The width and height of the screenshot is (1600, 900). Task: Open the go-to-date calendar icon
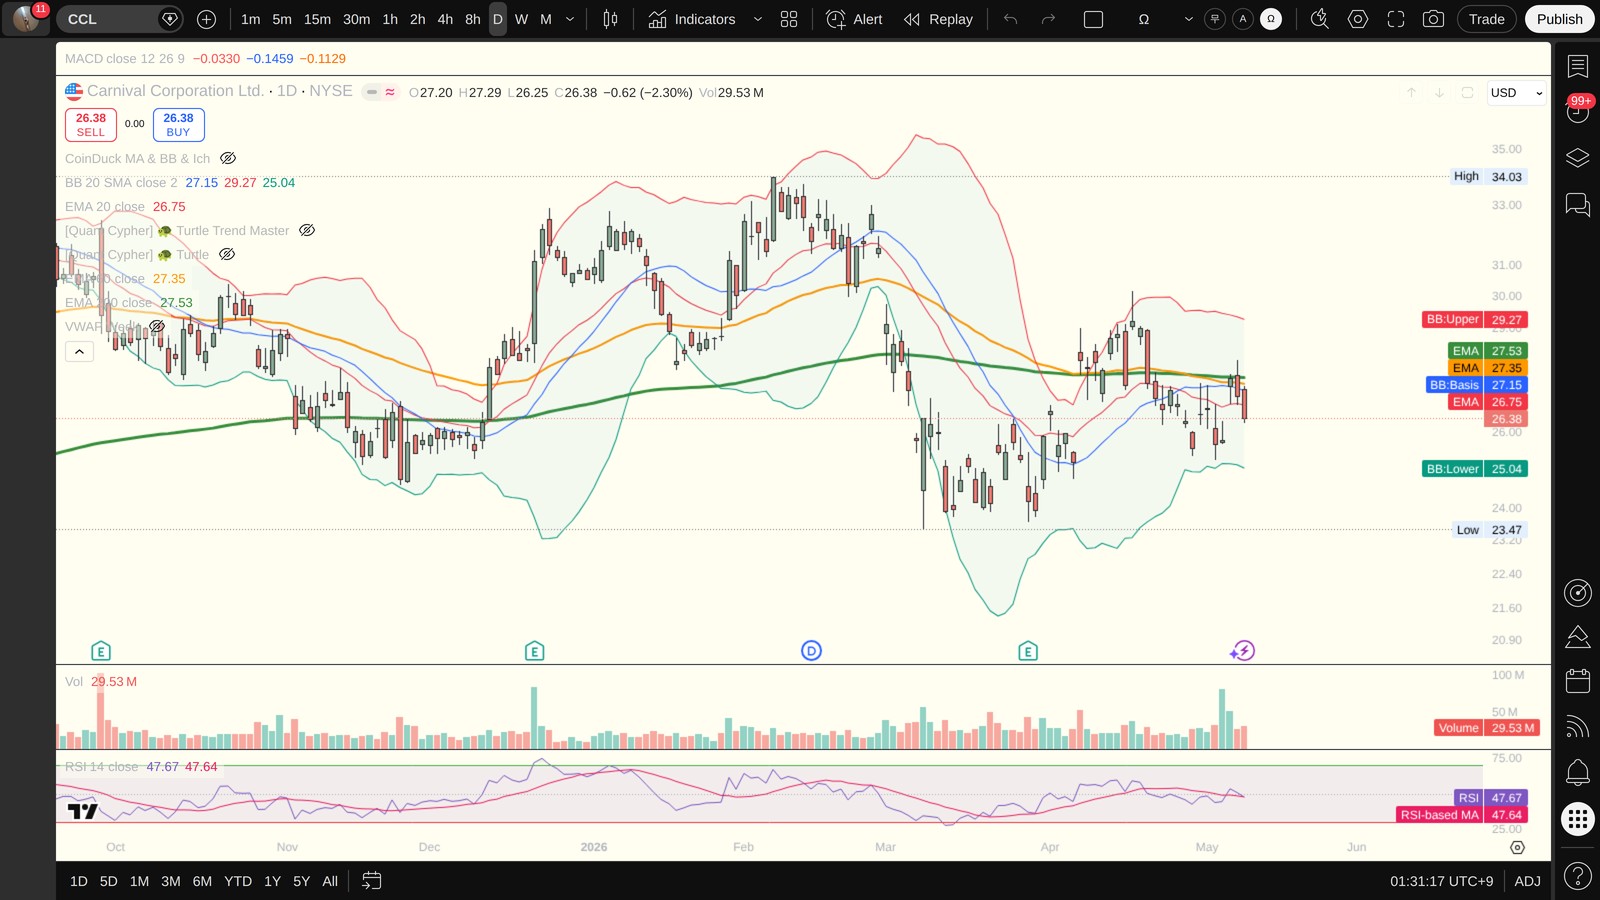[371, 881]
